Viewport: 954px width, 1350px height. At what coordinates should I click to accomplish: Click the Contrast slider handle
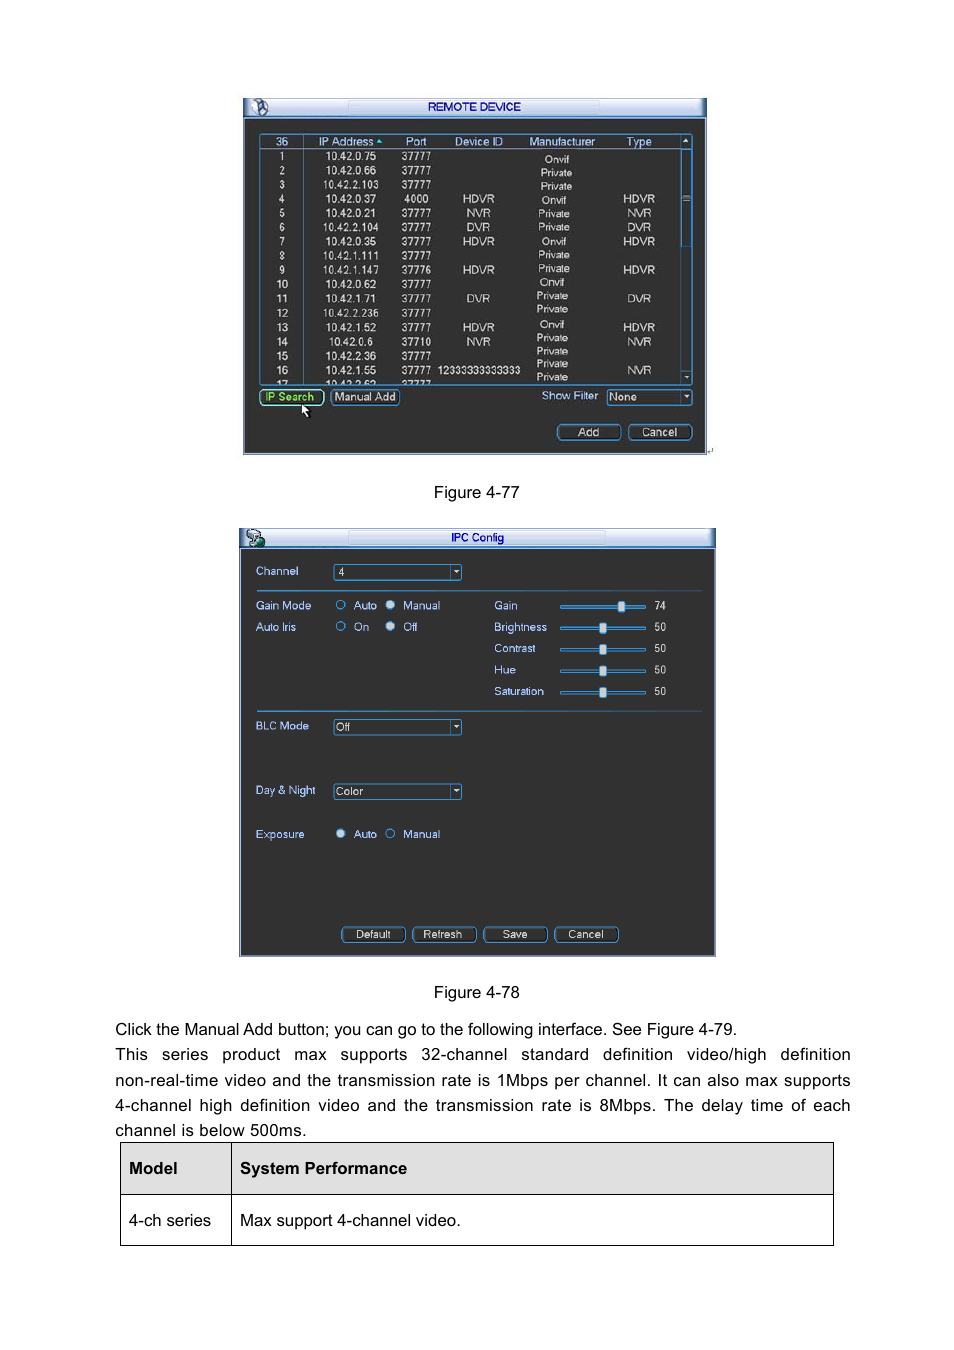pyautogui.click(x=603, y=649)
